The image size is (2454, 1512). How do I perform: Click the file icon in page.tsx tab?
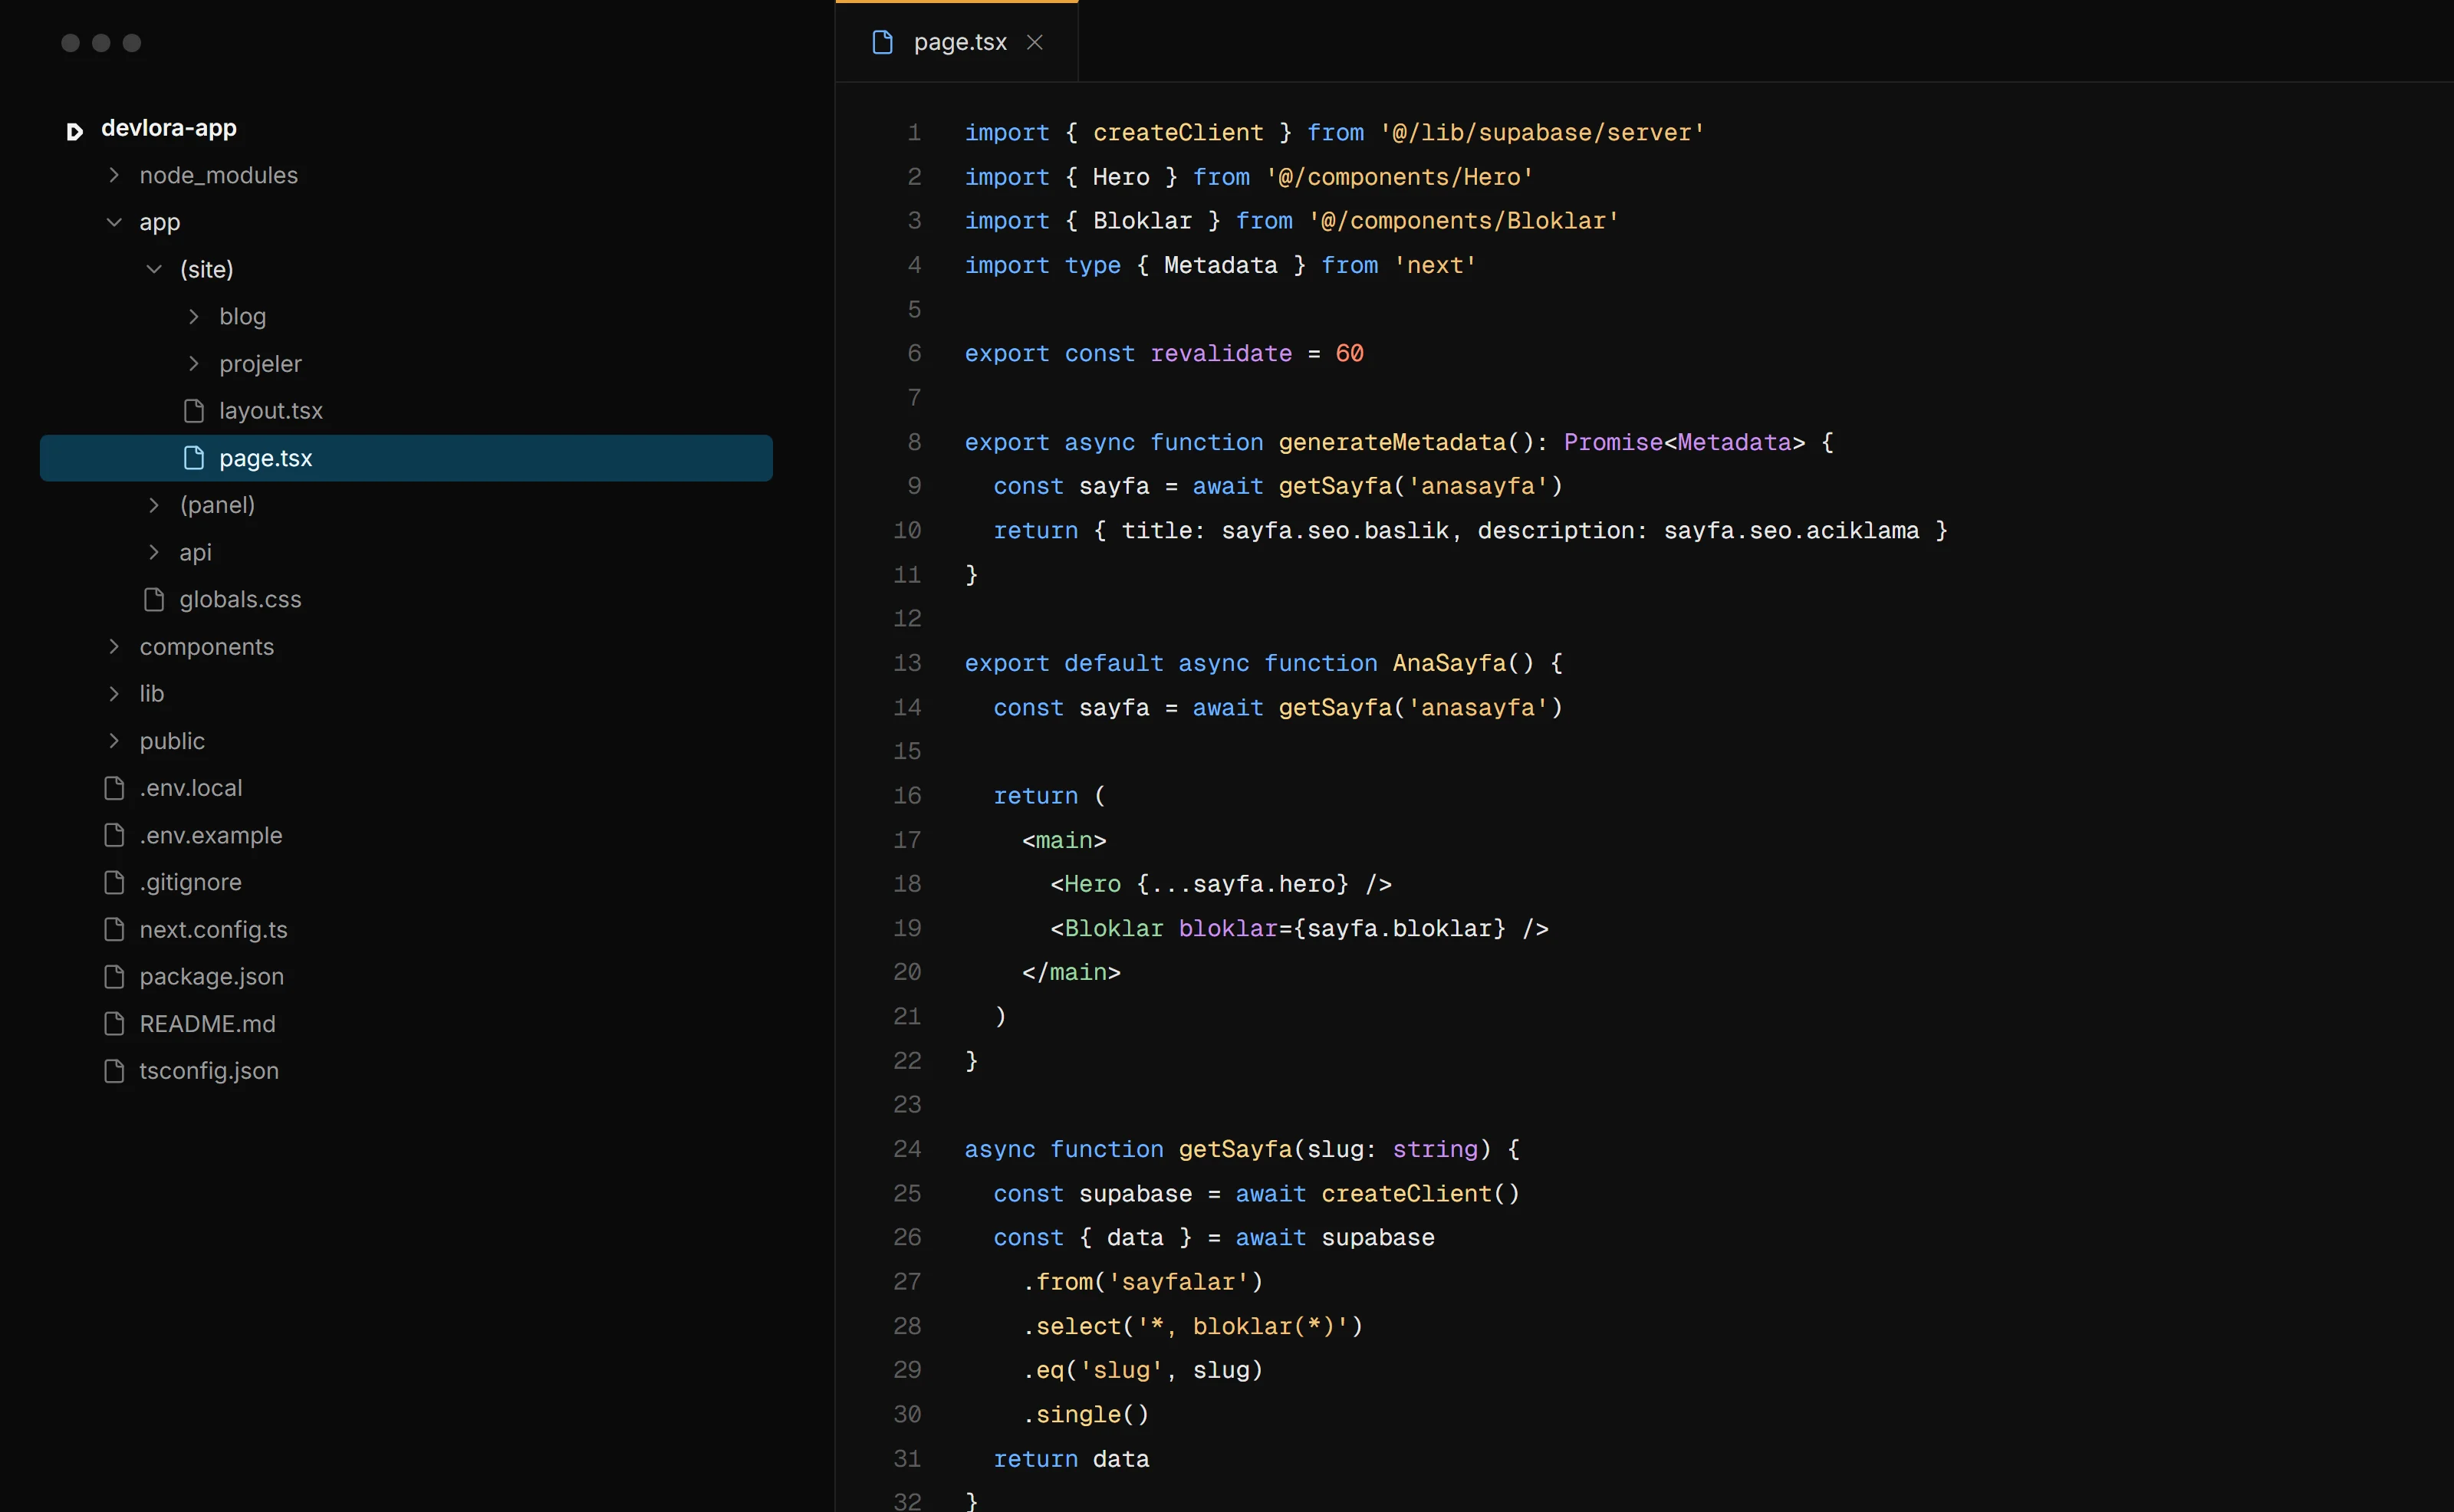point(882,42)
